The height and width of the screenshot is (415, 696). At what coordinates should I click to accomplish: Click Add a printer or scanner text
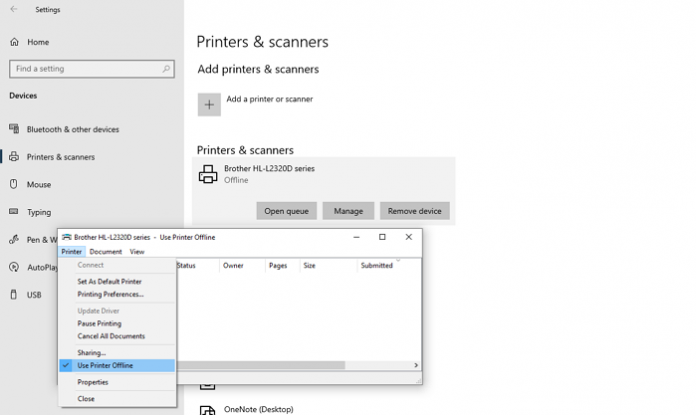(269, 99)
